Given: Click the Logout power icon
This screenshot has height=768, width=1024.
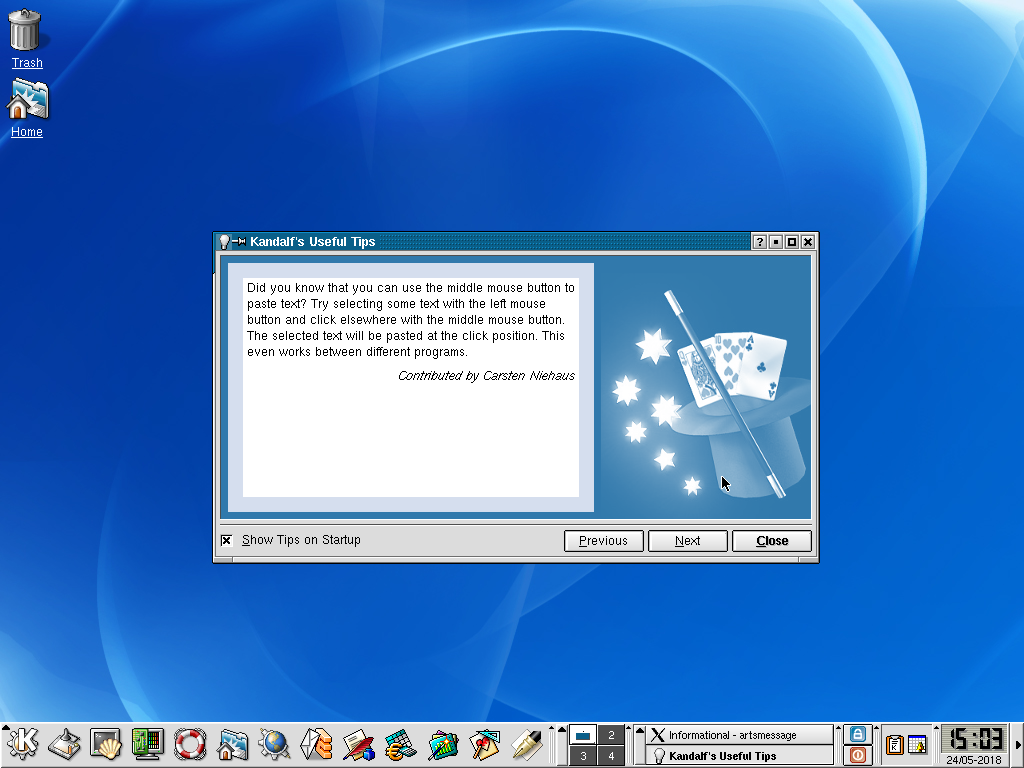Looking at the screenshot, I should point(857,756).
